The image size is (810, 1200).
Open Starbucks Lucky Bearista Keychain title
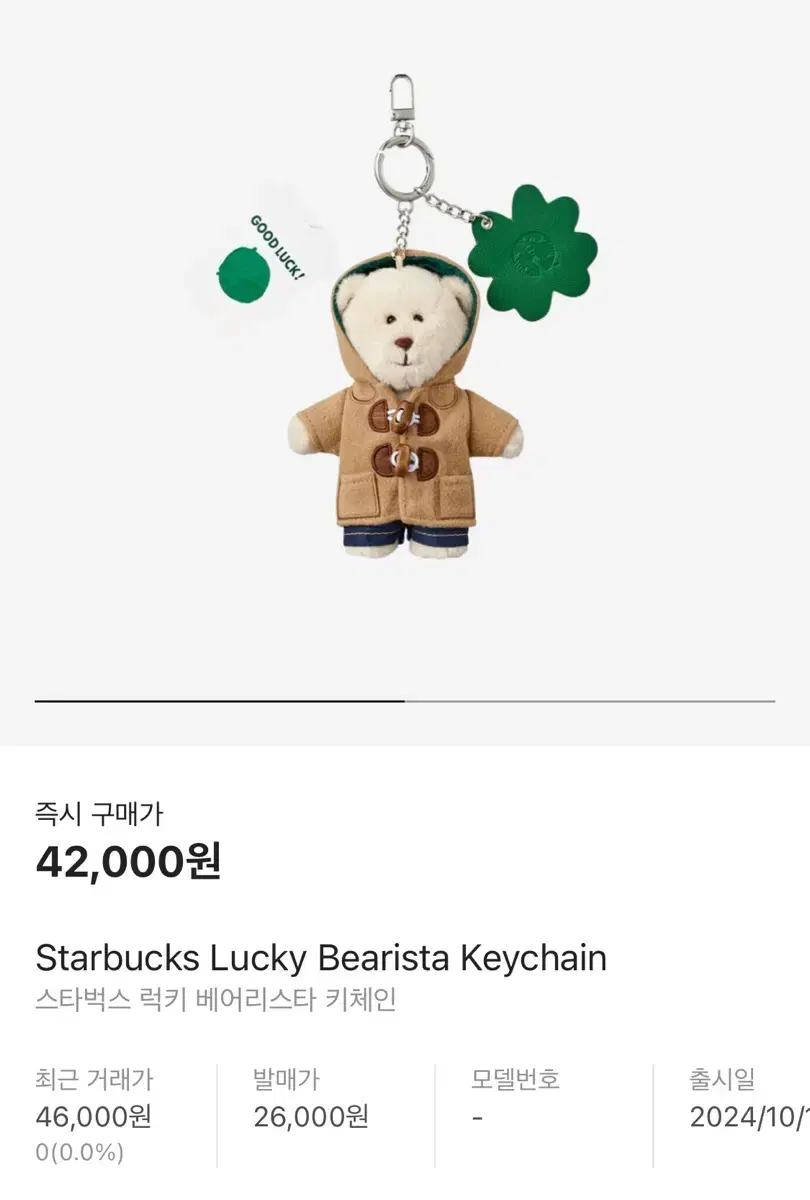tap(321, 958)
